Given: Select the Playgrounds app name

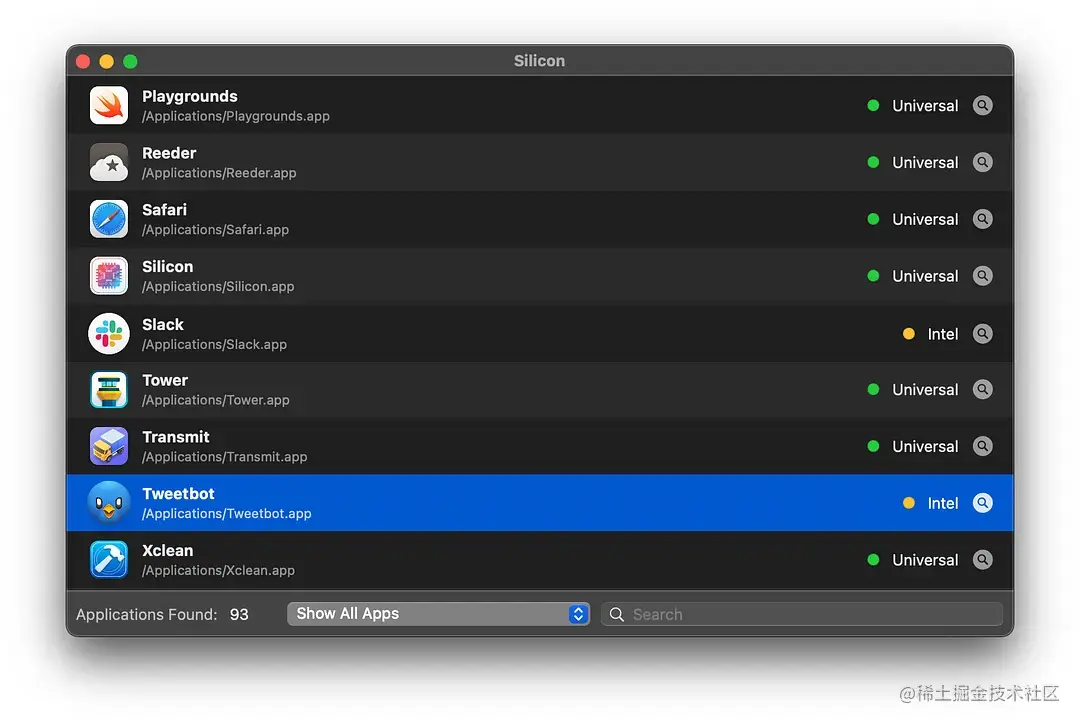Looking at the screenshot, I should pyautogui.click(x=190, y=96).
